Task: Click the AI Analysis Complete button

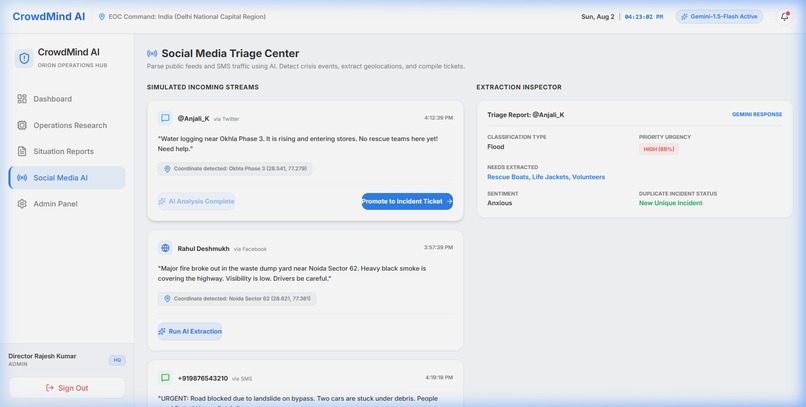Action: coord(196,201)
